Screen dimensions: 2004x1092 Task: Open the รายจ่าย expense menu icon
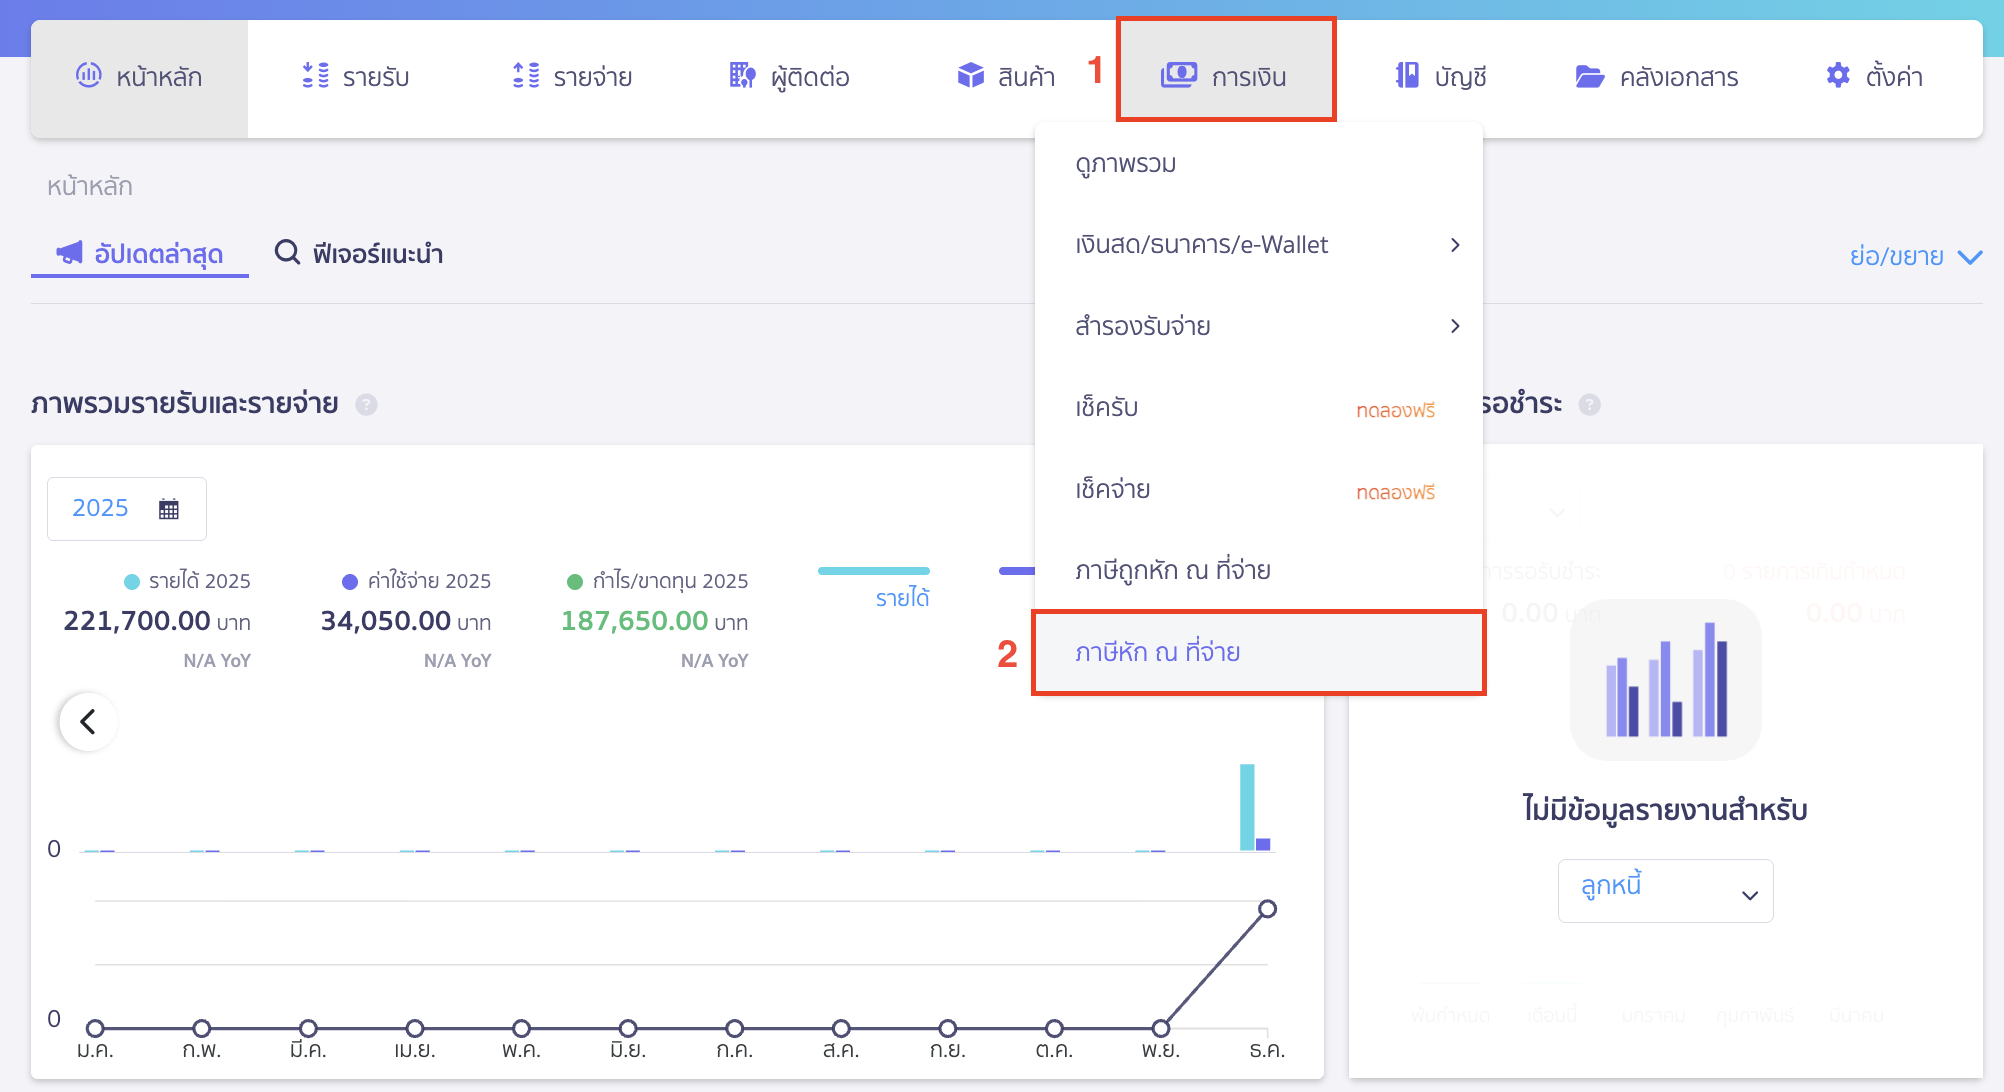click(526, 75)
